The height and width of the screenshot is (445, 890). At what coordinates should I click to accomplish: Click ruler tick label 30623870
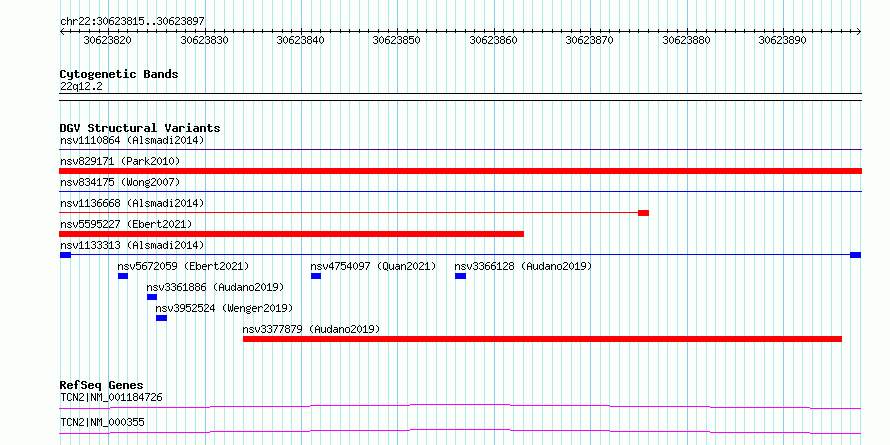coord(590,40)
